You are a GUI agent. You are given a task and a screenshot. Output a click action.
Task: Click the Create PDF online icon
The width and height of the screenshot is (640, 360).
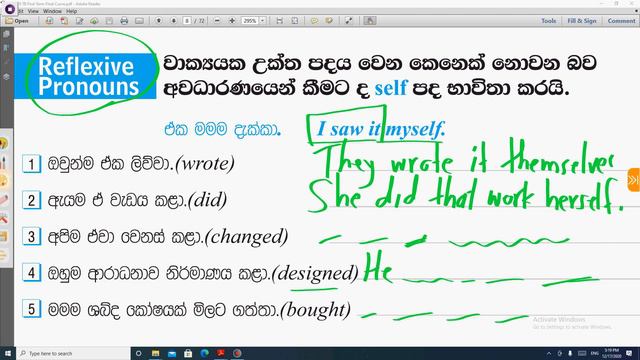(49, 21)
